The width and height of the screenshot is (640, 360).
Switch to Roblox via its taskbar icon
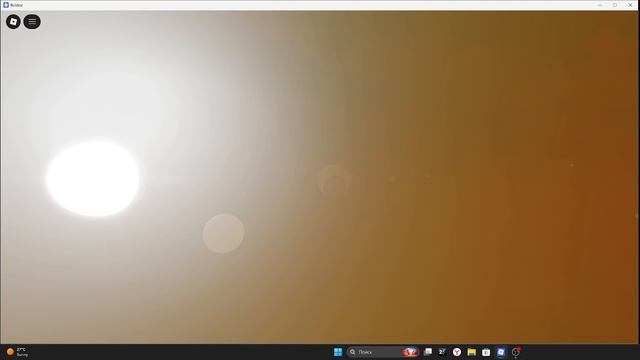tap(501, 352)
